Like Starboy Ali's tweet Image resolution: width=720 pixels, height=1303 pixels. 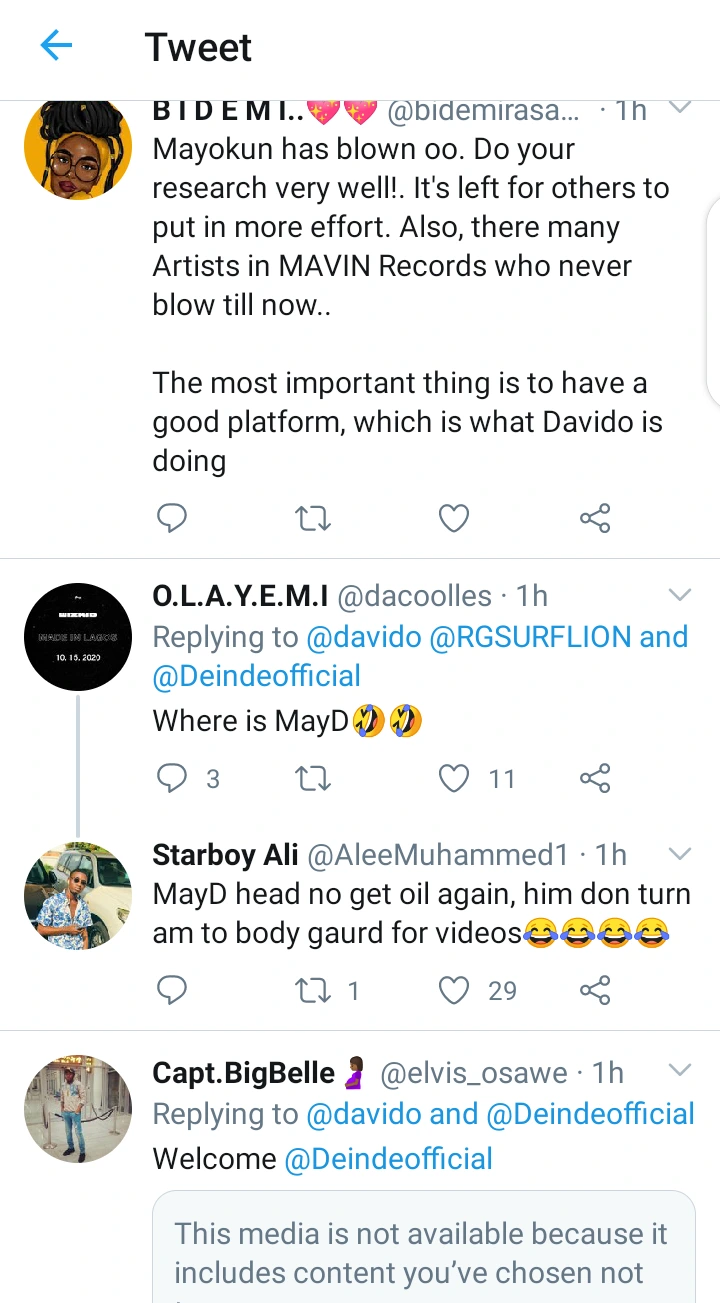pos(454,990)
